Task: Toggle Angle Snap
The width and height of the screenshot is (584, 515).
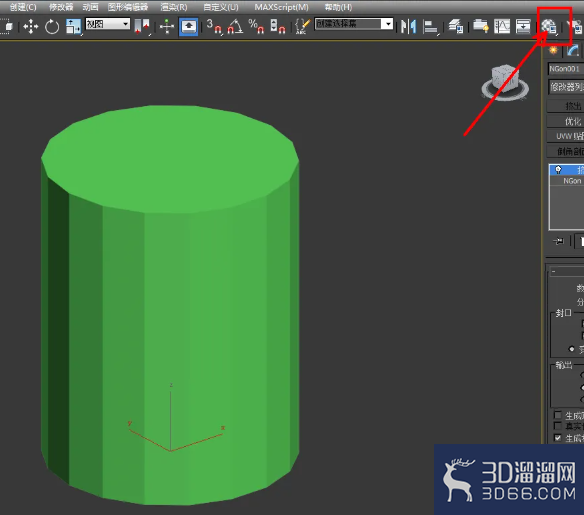Action: pyautogui.click(x=235, y=26)
